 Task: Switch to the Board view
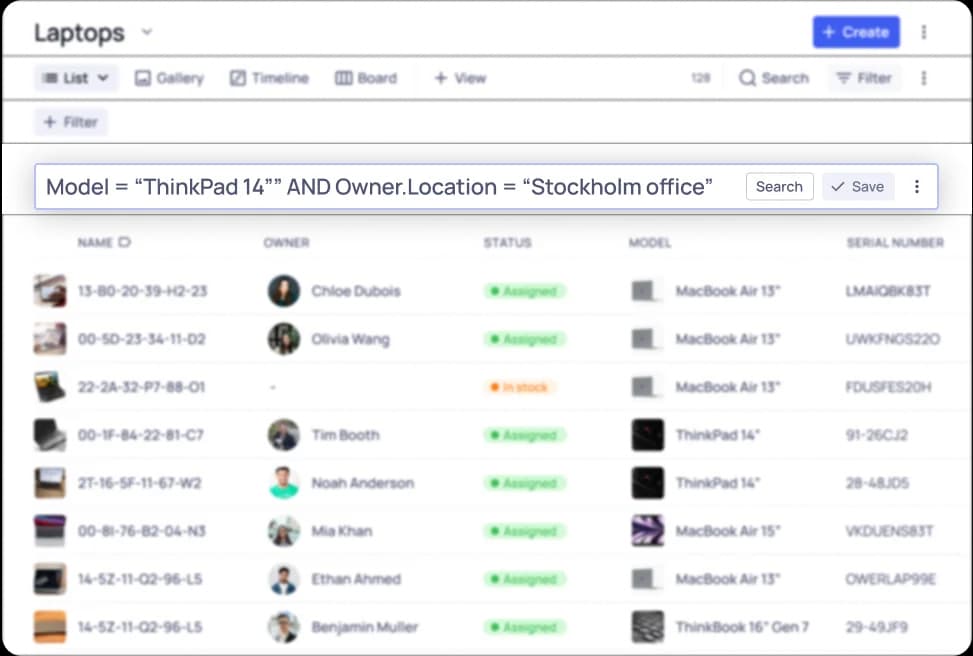366,78
